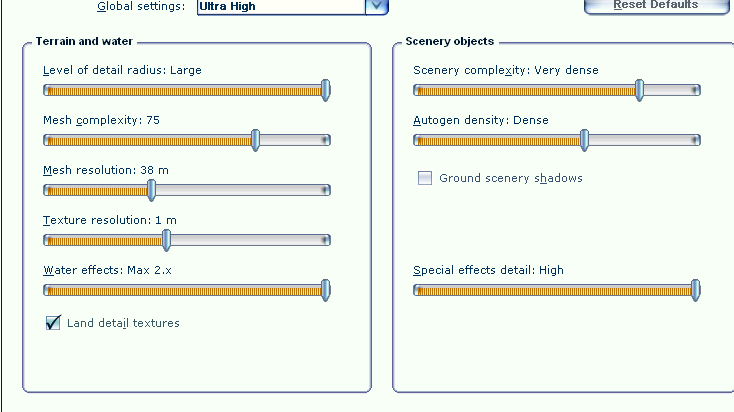Screen dimensions: 734x412
Task: Click the Ultra High global settings field
Action: (278, 6)
